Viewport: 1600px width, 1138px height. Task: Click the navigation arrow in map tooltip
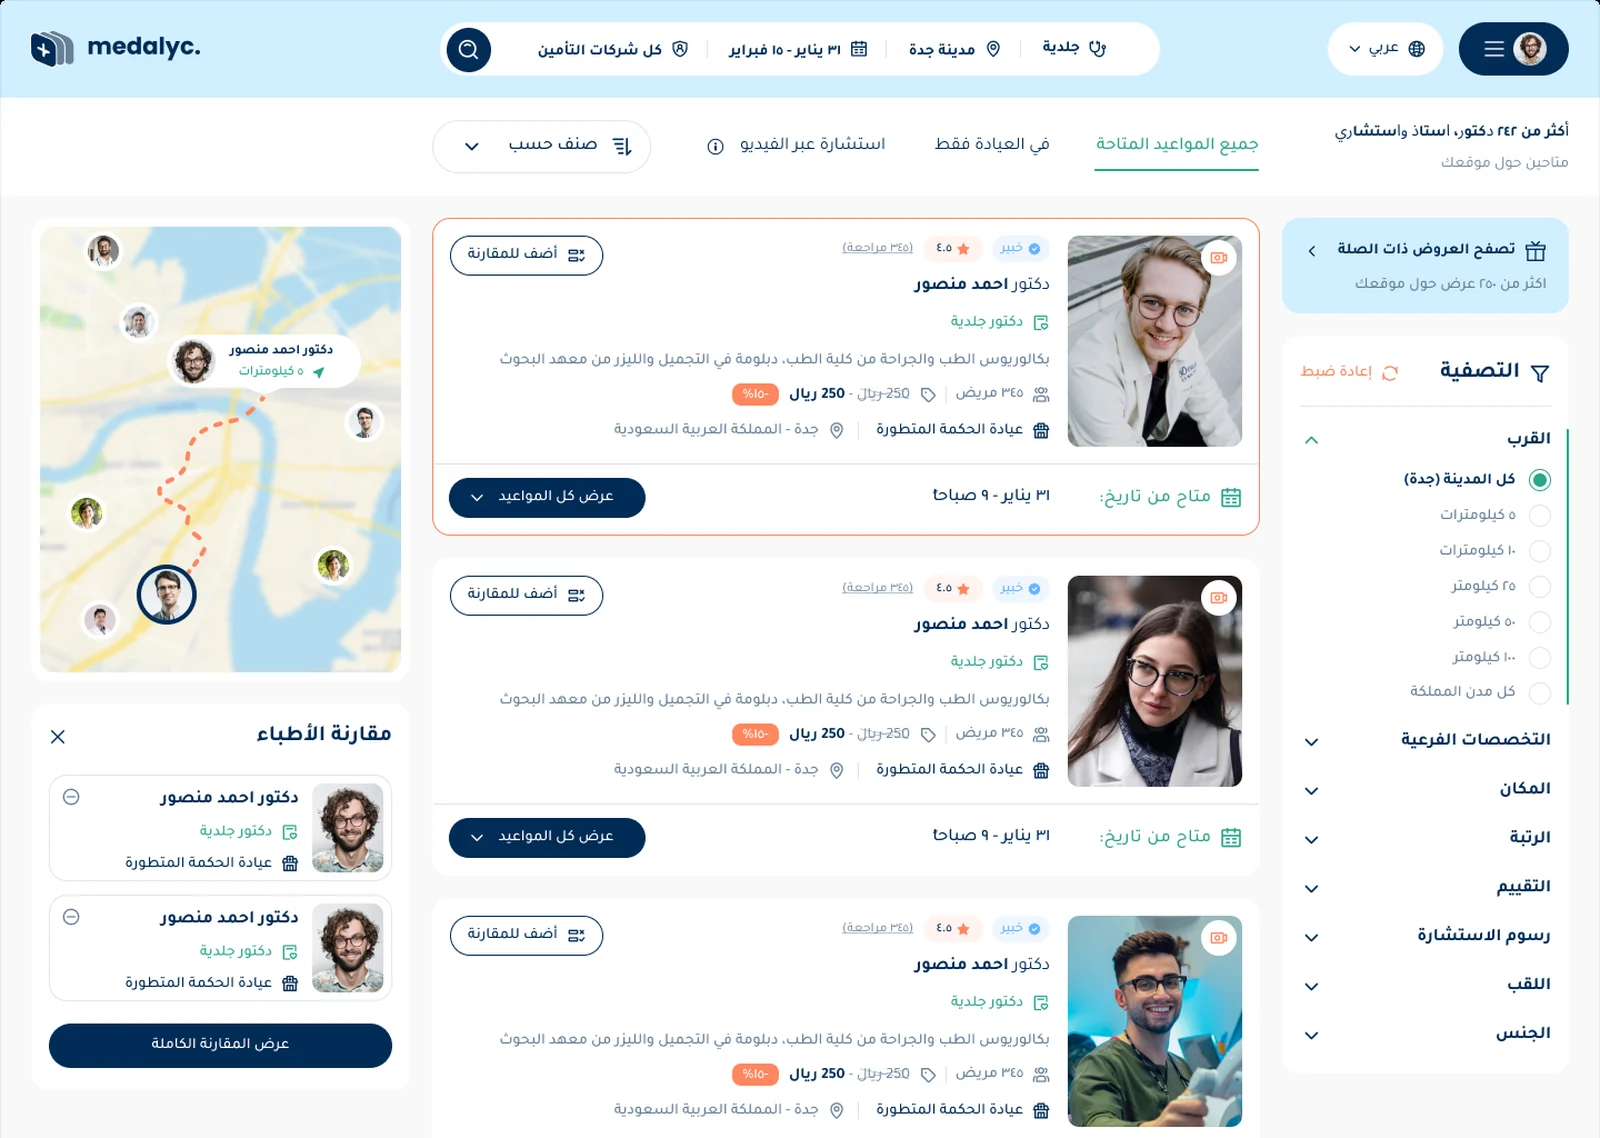click(319, 372)
